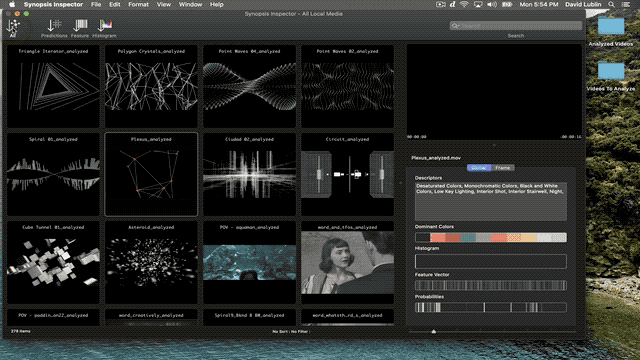640x360 pixels.
Task: Click the No Sort : No Filter status
Action: tap(291, 331)
